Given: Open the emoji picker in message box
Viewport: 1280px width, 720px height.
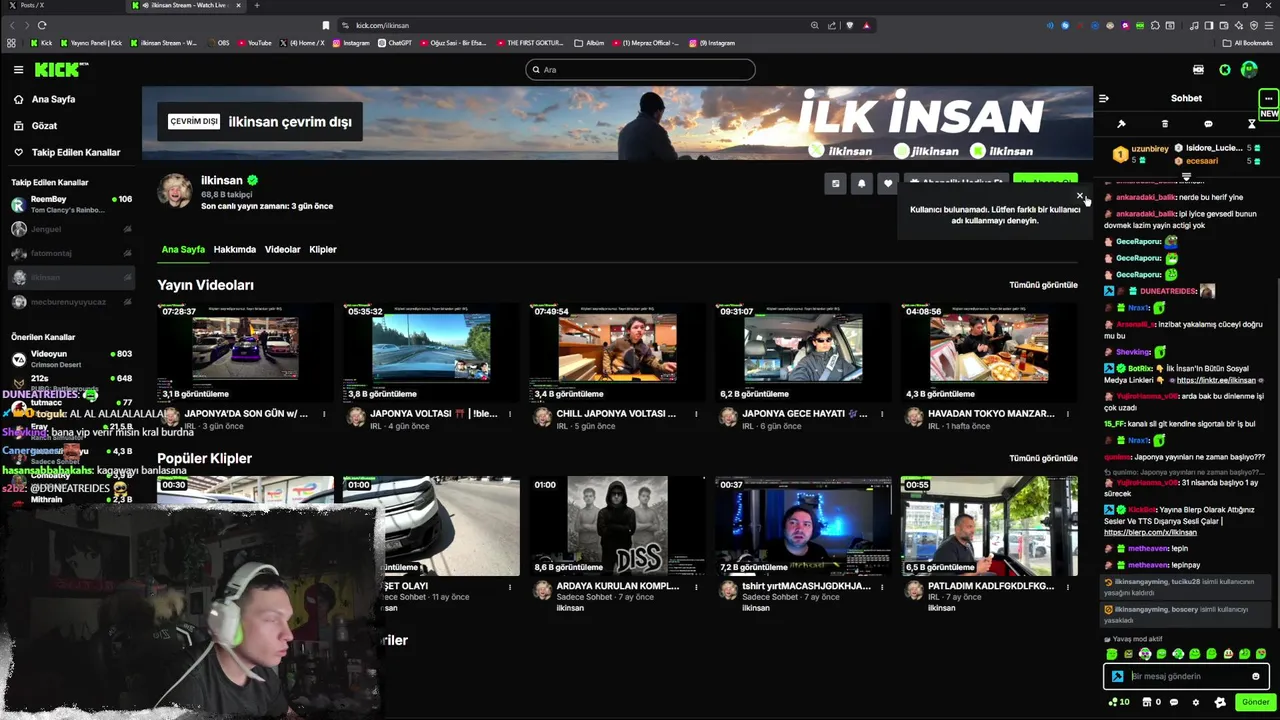Looking at the screenshot, I should [1256, 677].
